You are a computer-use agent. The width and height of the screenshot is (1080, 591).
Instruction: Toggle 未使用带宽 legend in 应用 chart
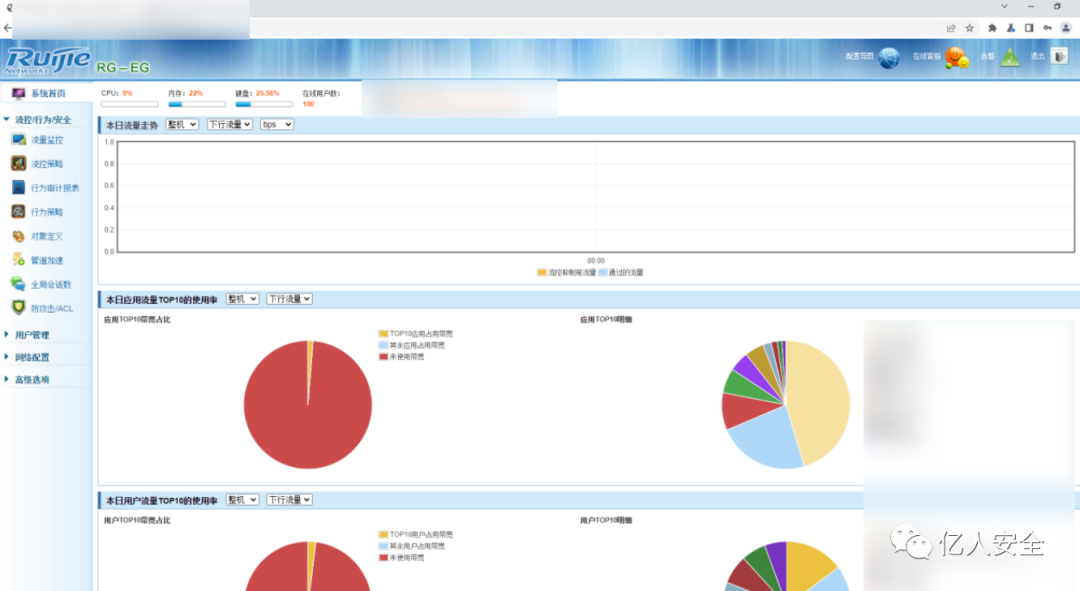(383, 357)
